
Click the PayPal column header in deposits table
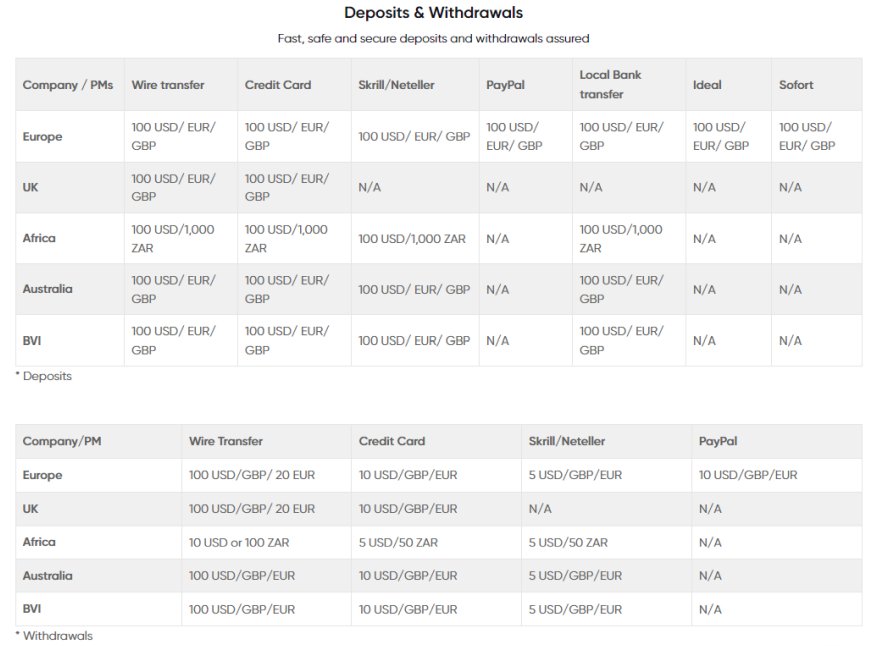(x=505, y=85)
